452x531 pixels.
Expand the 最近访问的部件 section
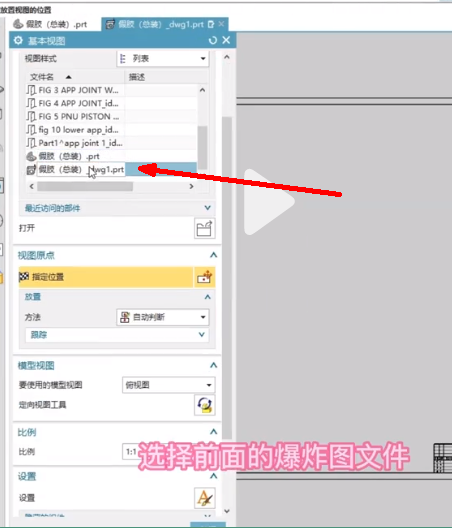click(117, 208)
